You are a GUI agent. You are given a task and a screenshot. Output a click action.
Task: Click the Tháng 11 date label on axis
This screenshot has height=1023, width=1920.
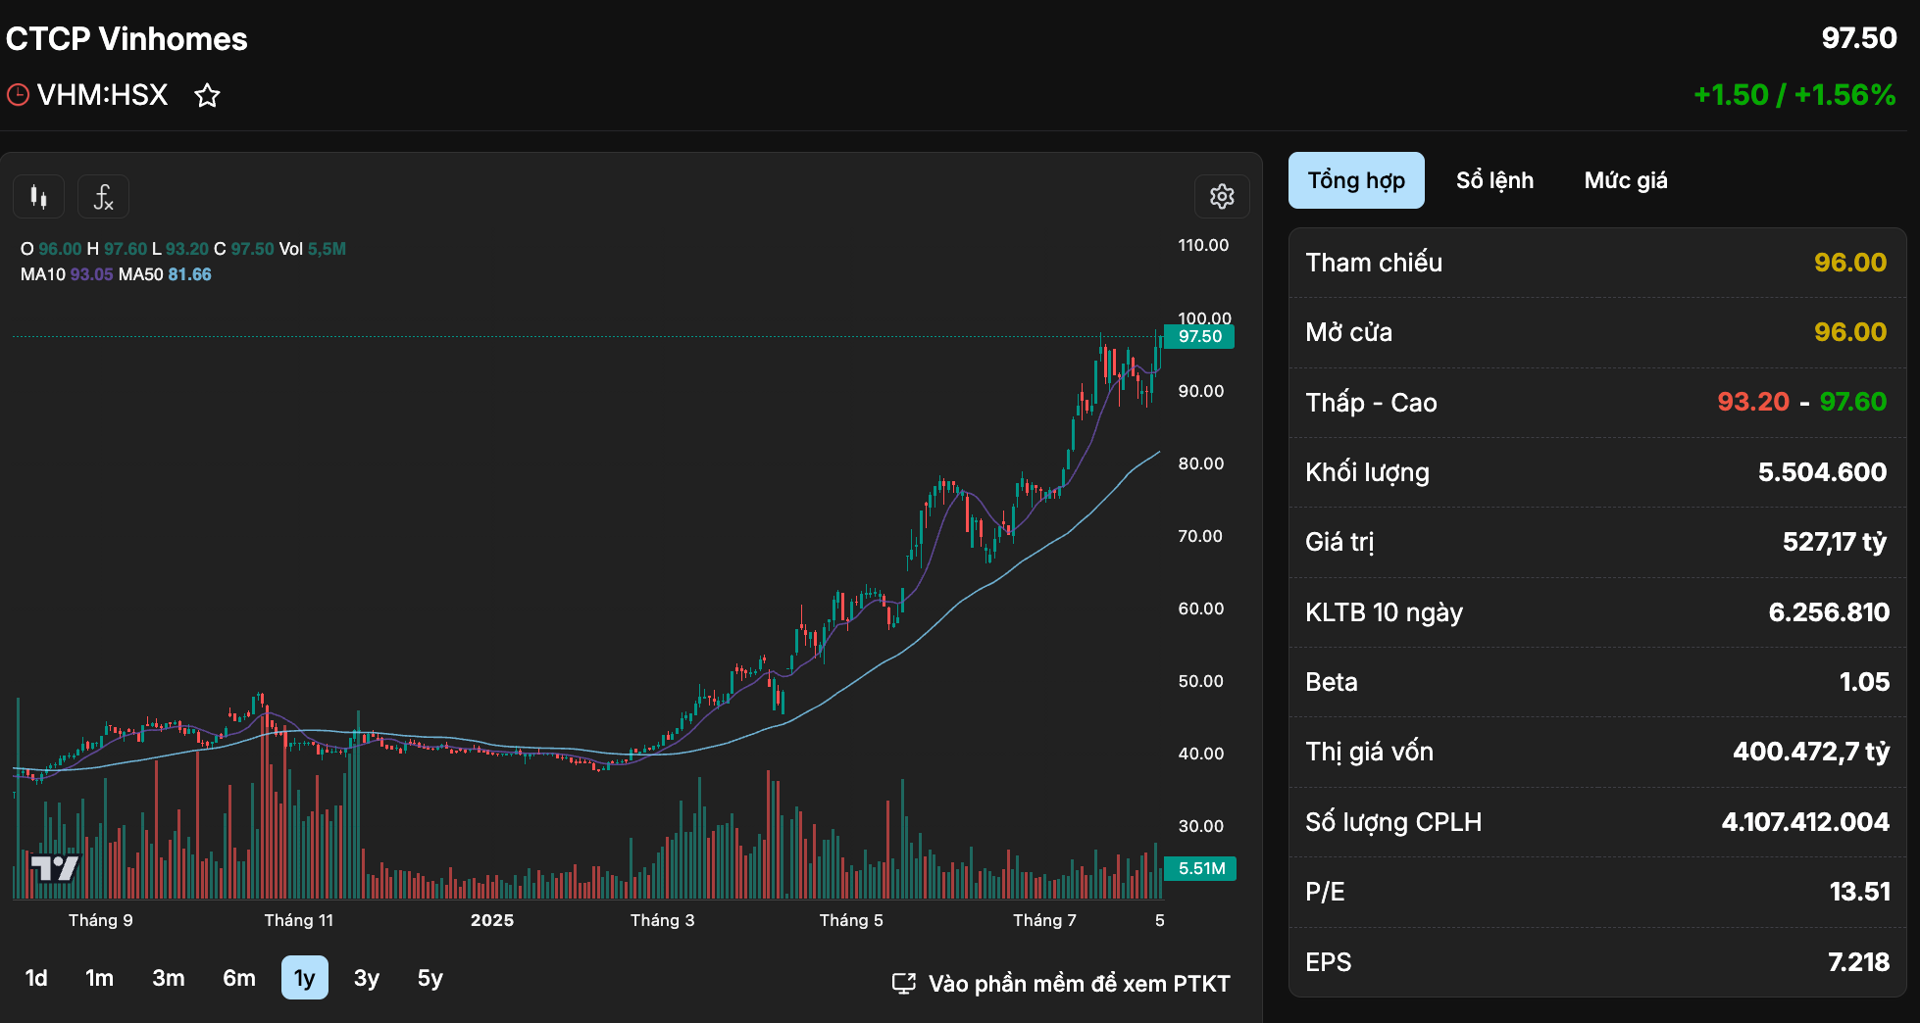pyautogui.click(x=298, y=920)
